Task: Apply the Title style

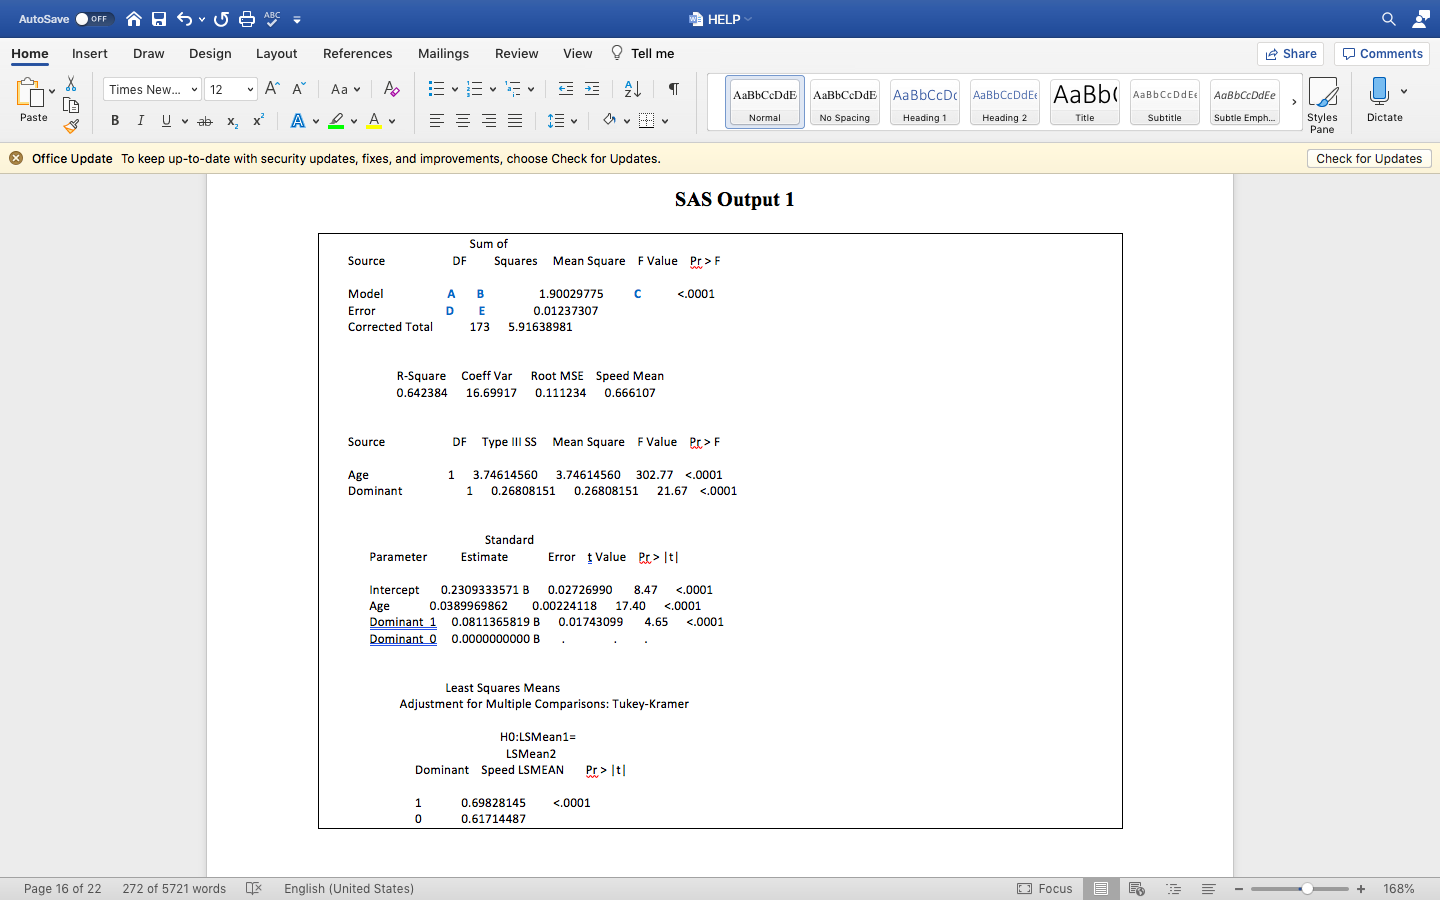Action: point(1085,102)
